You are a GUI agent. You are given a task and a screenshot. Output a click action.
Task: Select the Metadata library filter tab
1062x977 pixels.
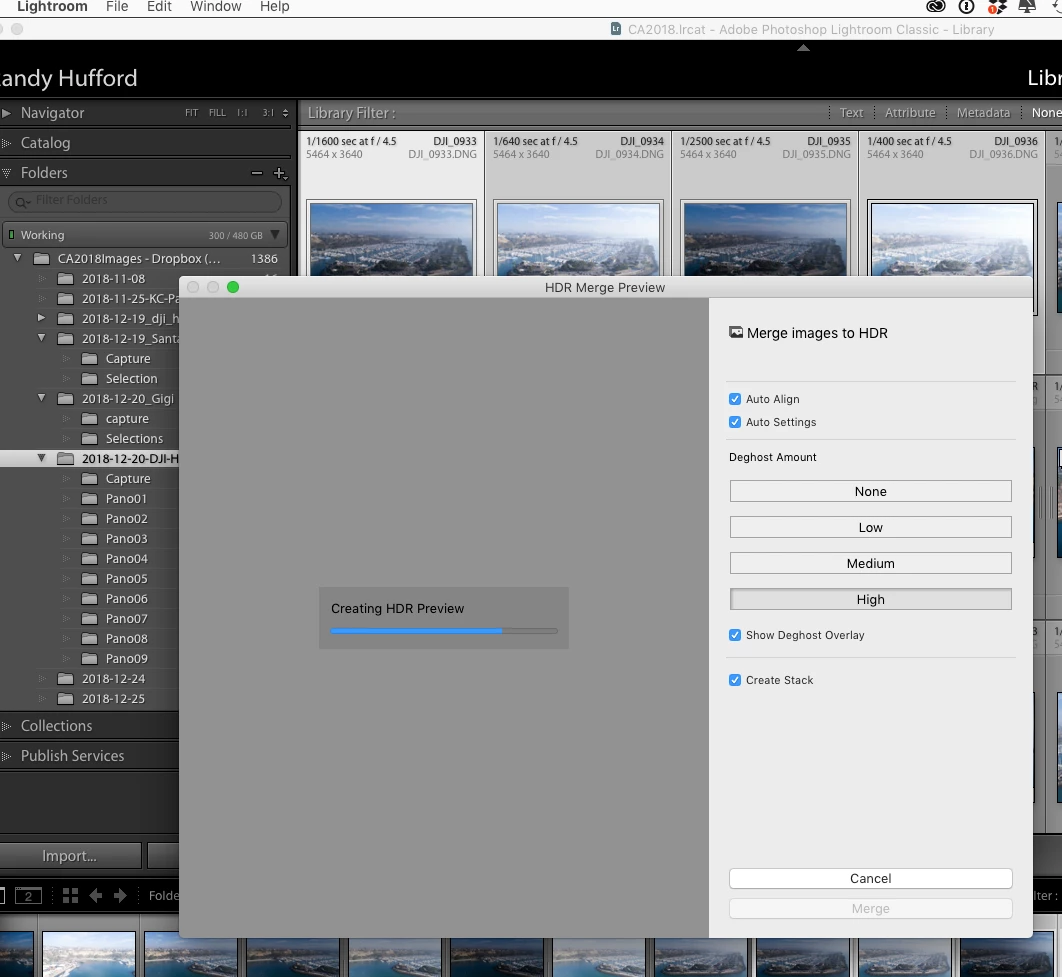pos(983,113)
